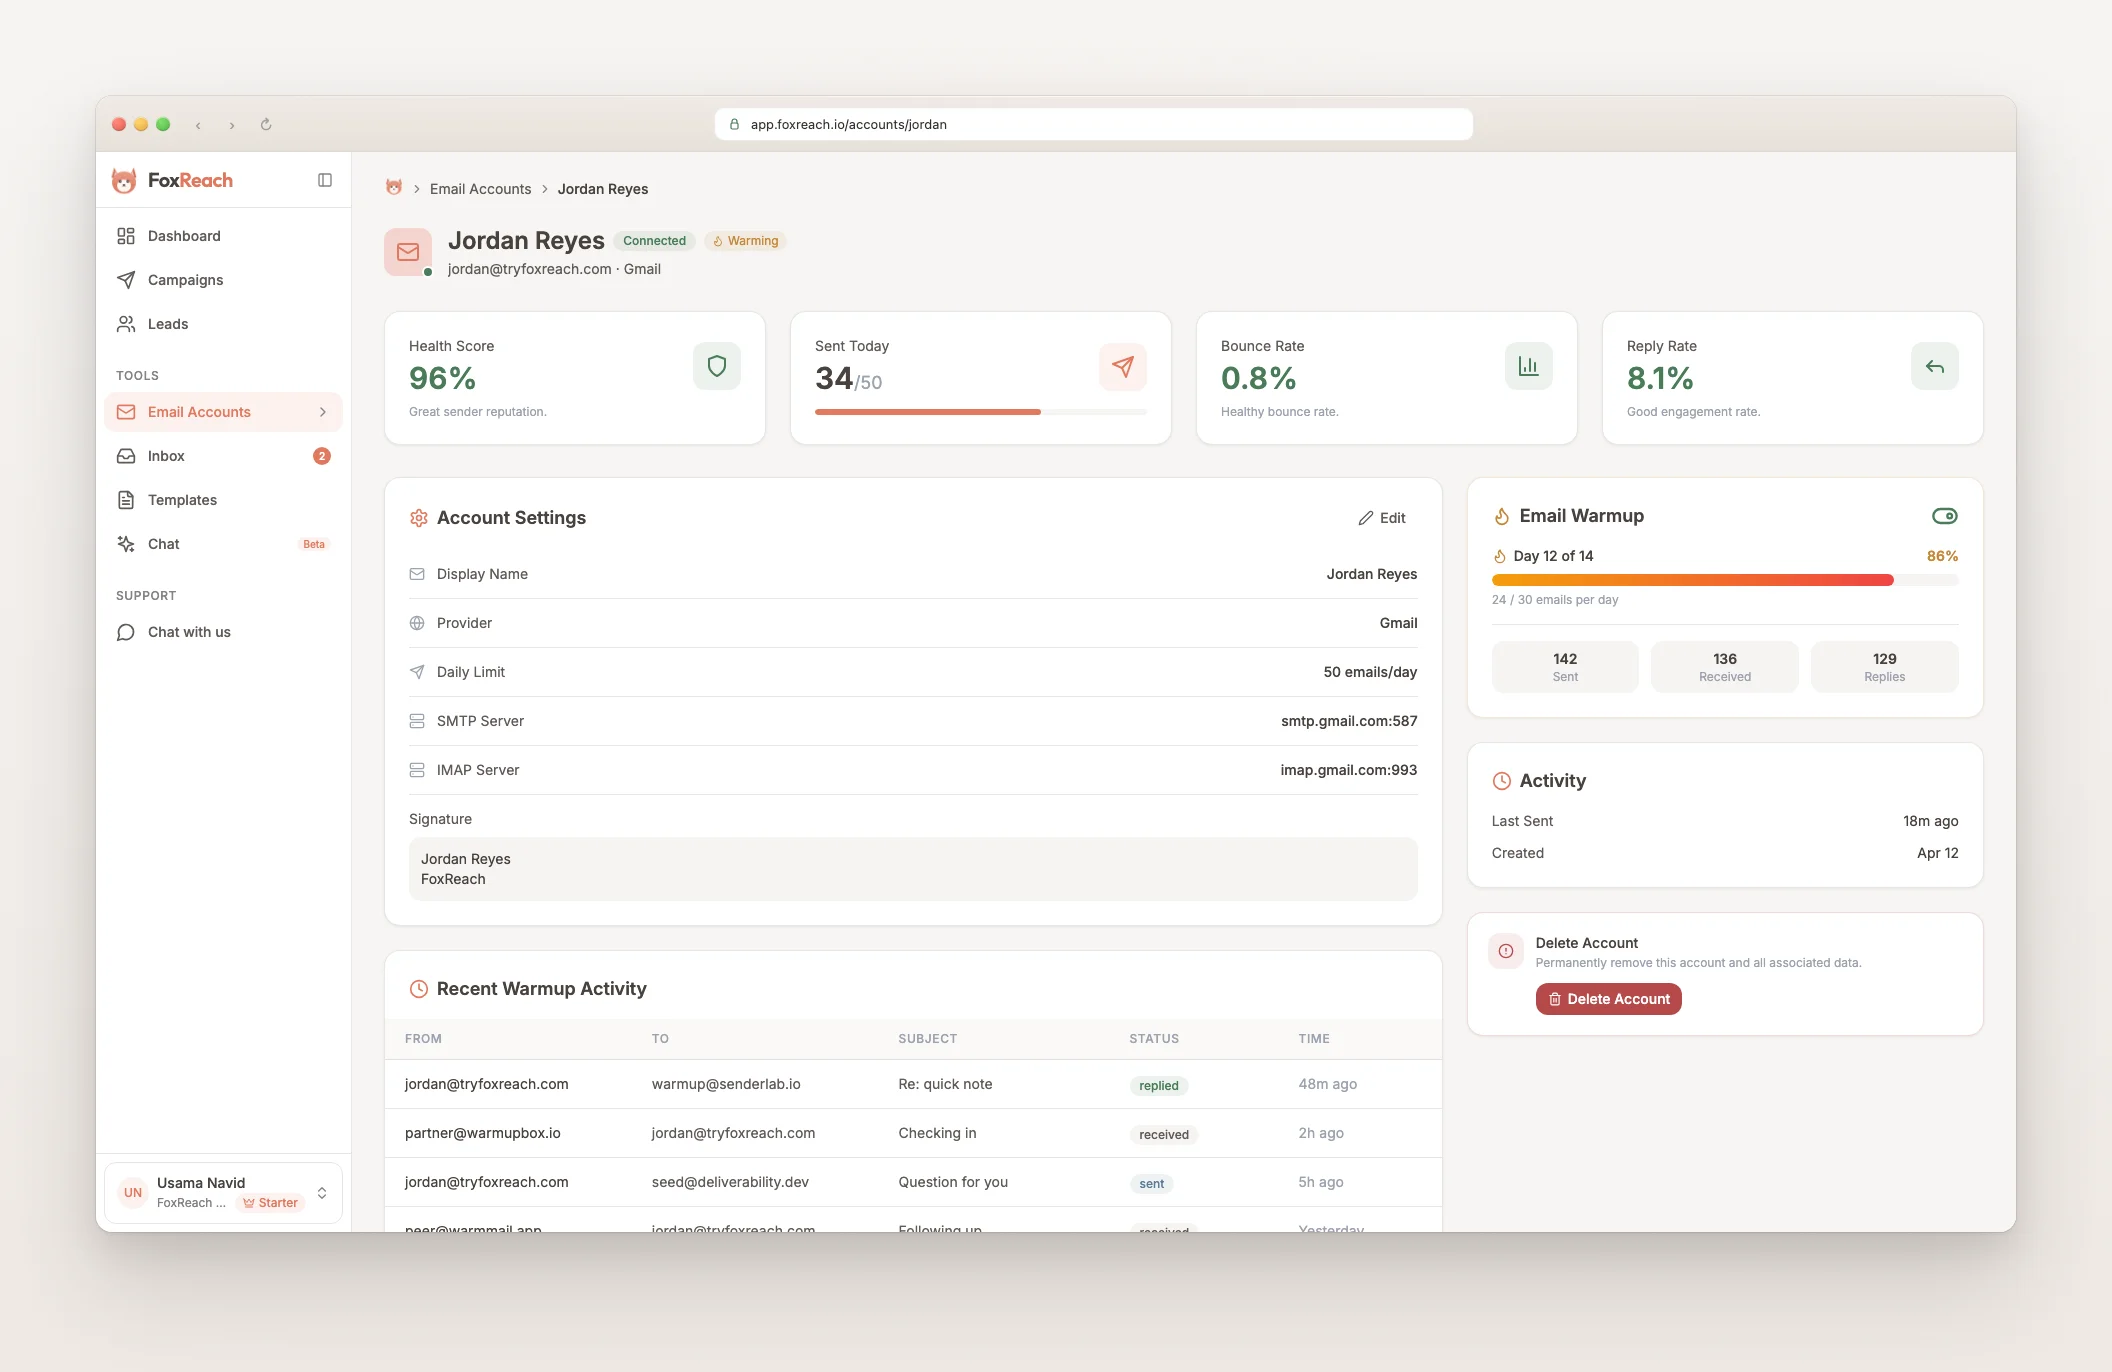This screenshot has height=1372, width=2112.
Task: Open Campaigns in the sidebar
Action: click(x=185, y=280)
